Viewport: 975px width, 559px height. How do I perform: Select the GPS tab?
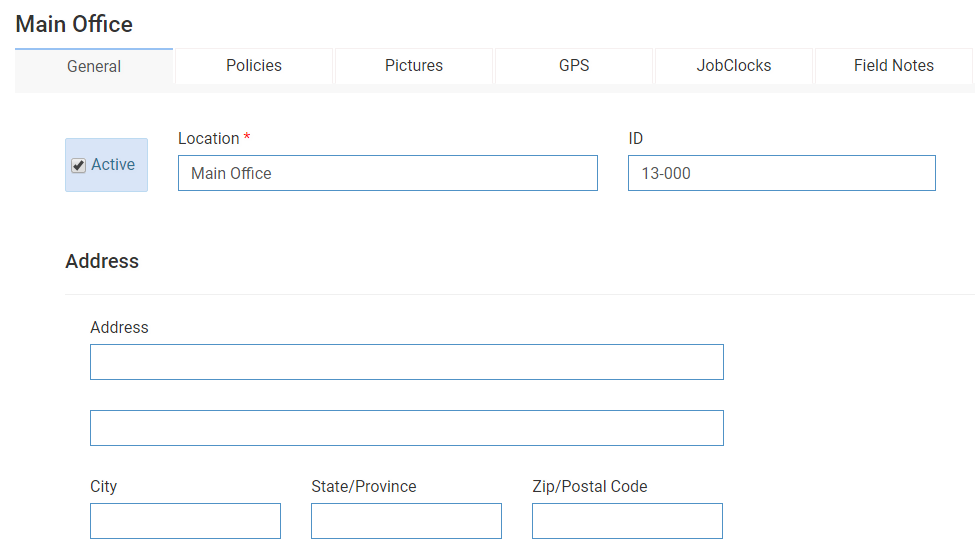[574, 66]
